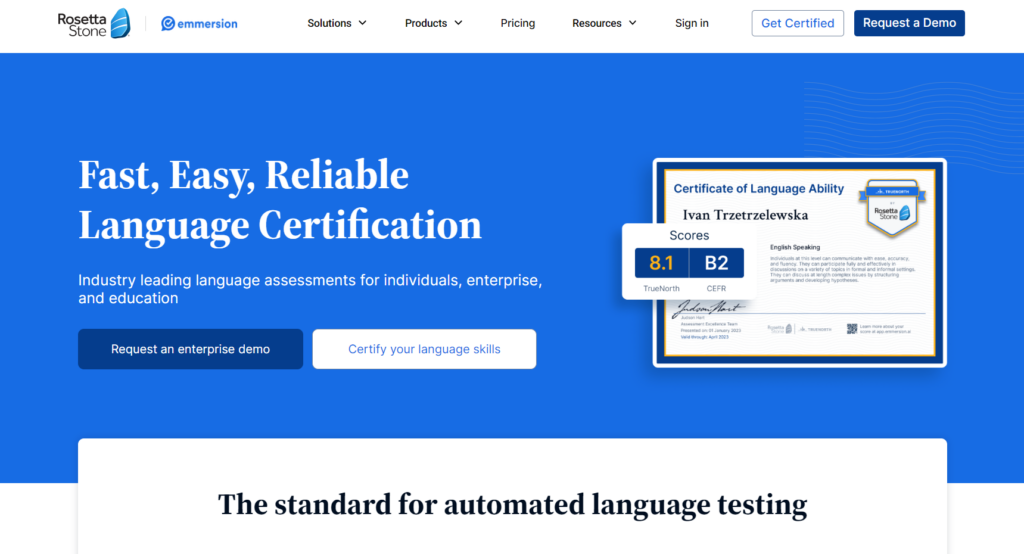Click the Sign in link

pos(692,23)
